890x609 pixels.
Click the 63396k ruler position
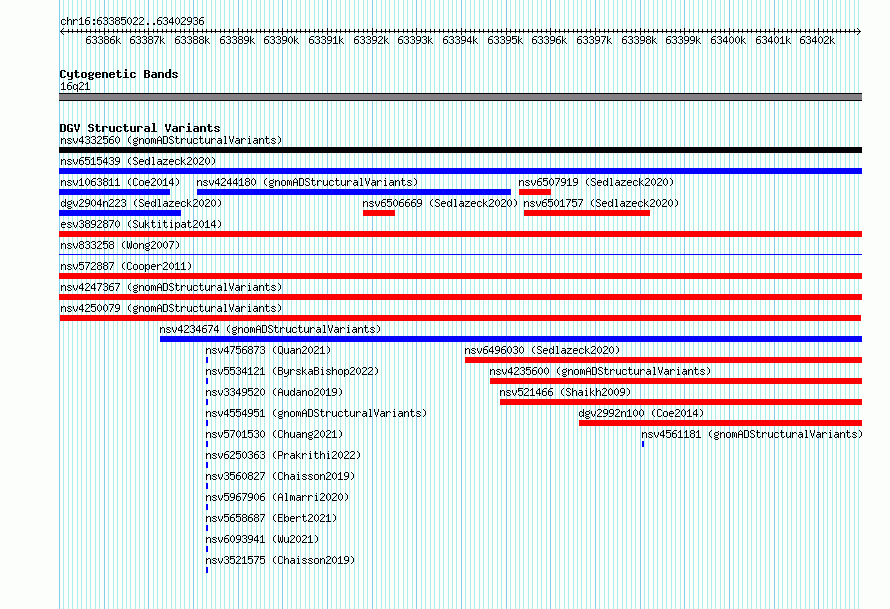tap(549, 40)
